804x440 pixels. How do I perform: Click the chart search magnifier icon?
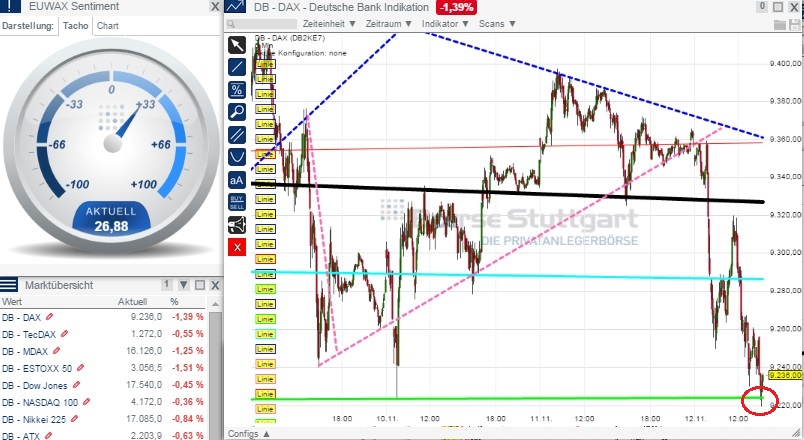click(231, 24)
